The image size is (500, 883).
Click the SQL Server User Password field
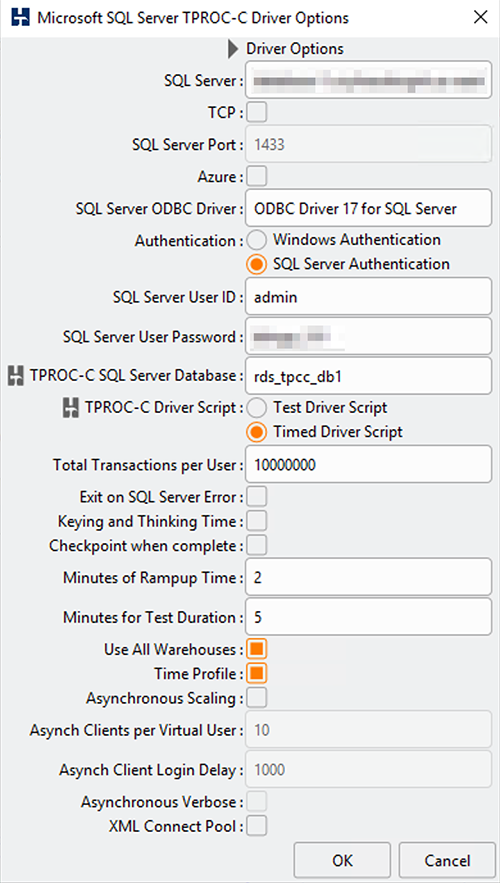point(368,336)
